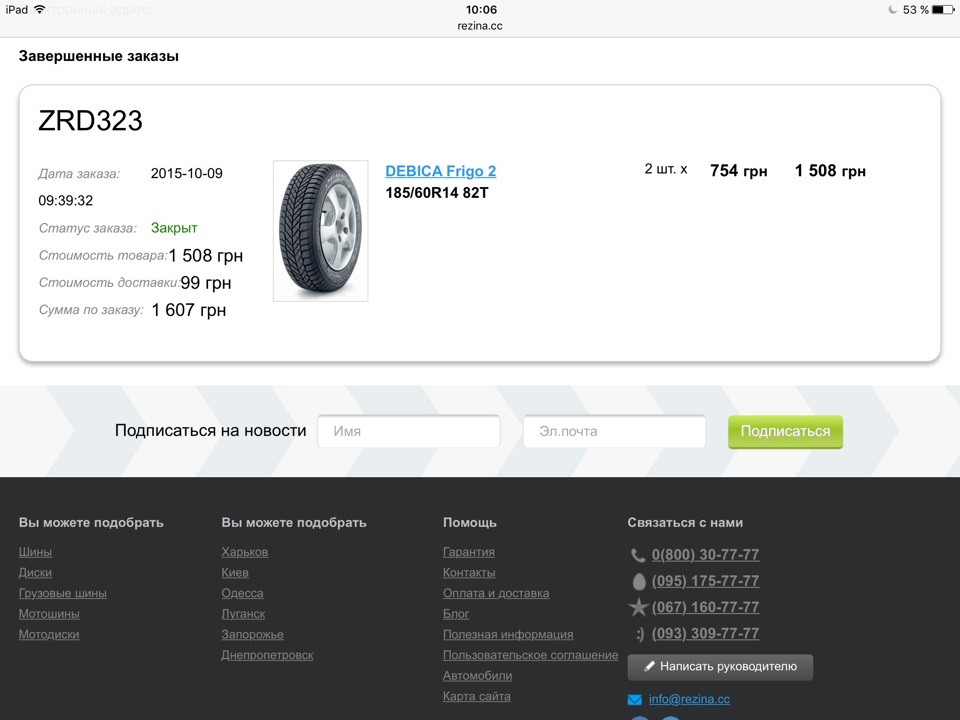Select the tire size 185/60R14 82T
Viewport: 960px width, 720px height.
(x=437, y=193)
